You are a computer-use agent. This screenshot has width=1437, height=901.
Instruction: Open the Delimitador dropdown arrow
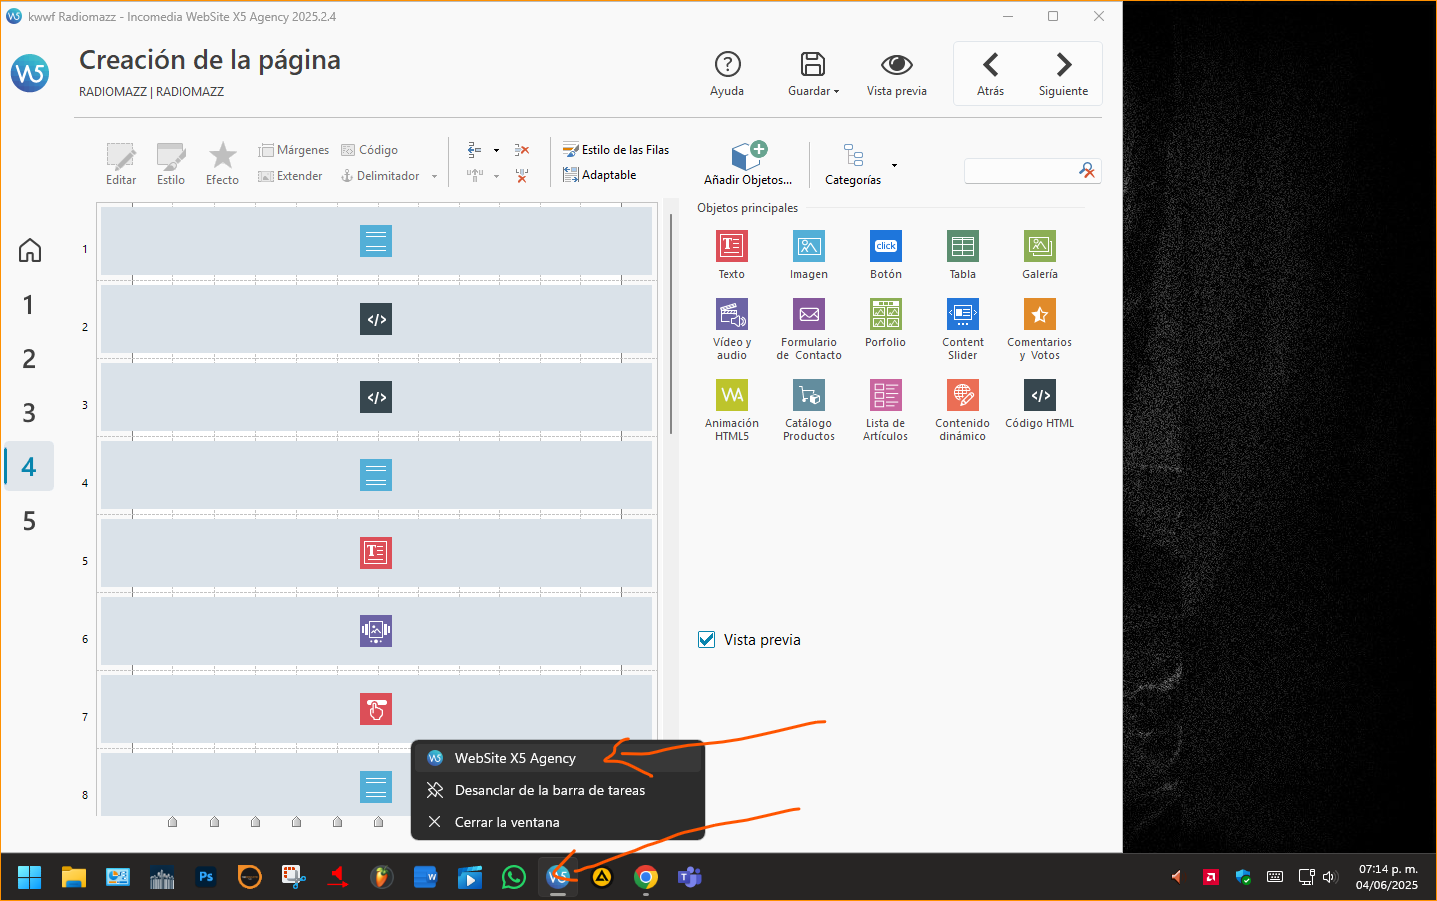[434, 176]
